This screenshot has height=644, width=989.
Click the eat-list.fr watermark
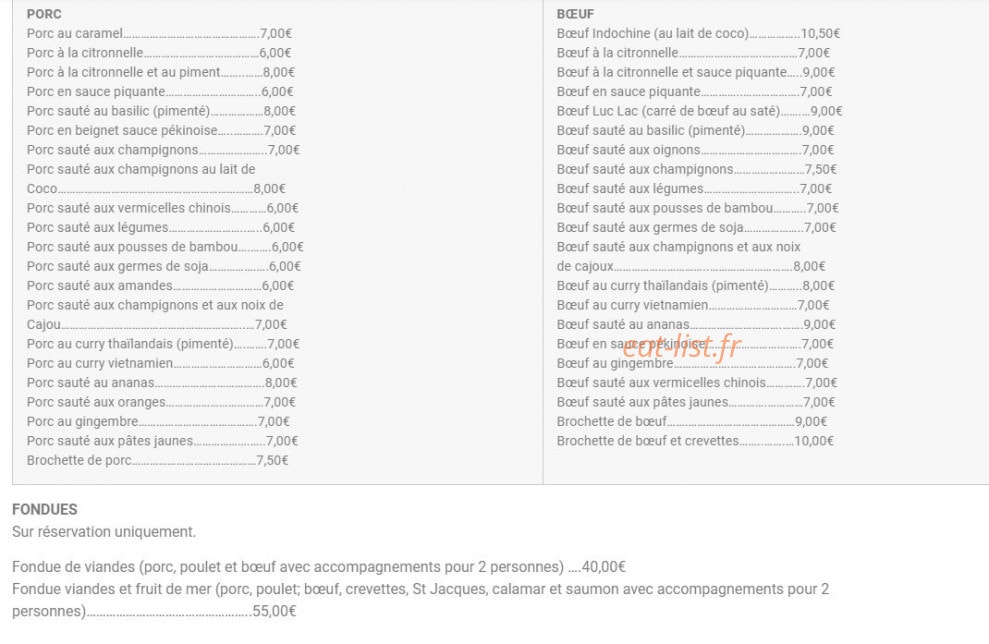point(681,346)
